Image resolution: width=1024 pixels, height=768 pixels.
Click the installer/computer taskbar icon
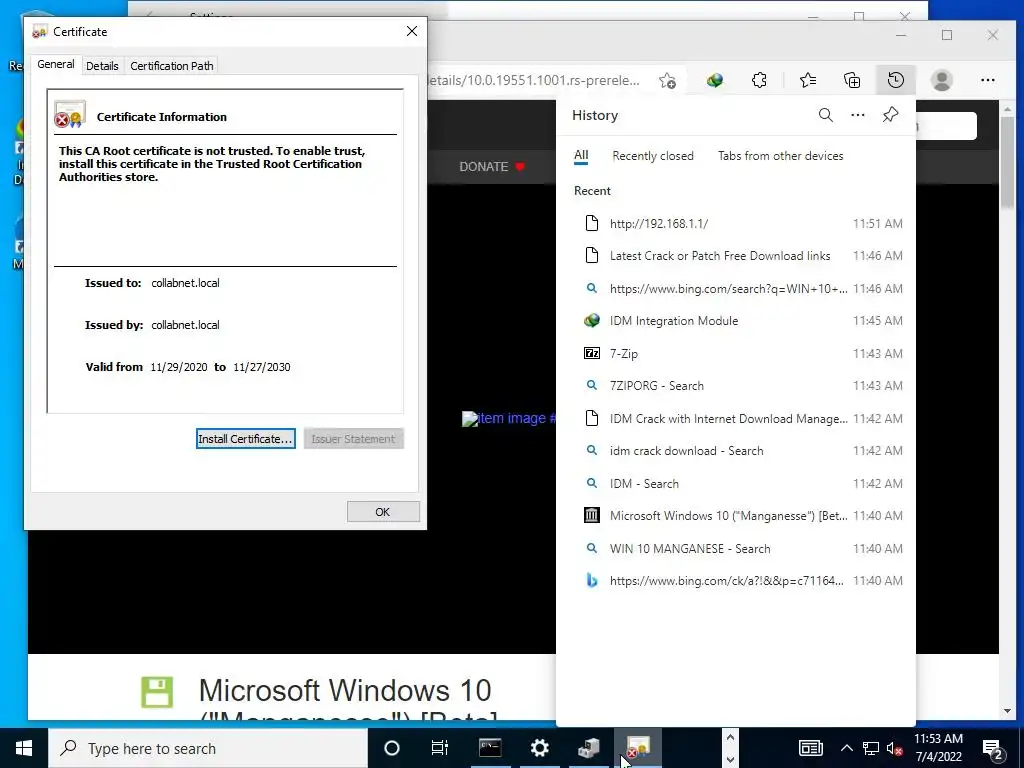[x=589, y=748]
